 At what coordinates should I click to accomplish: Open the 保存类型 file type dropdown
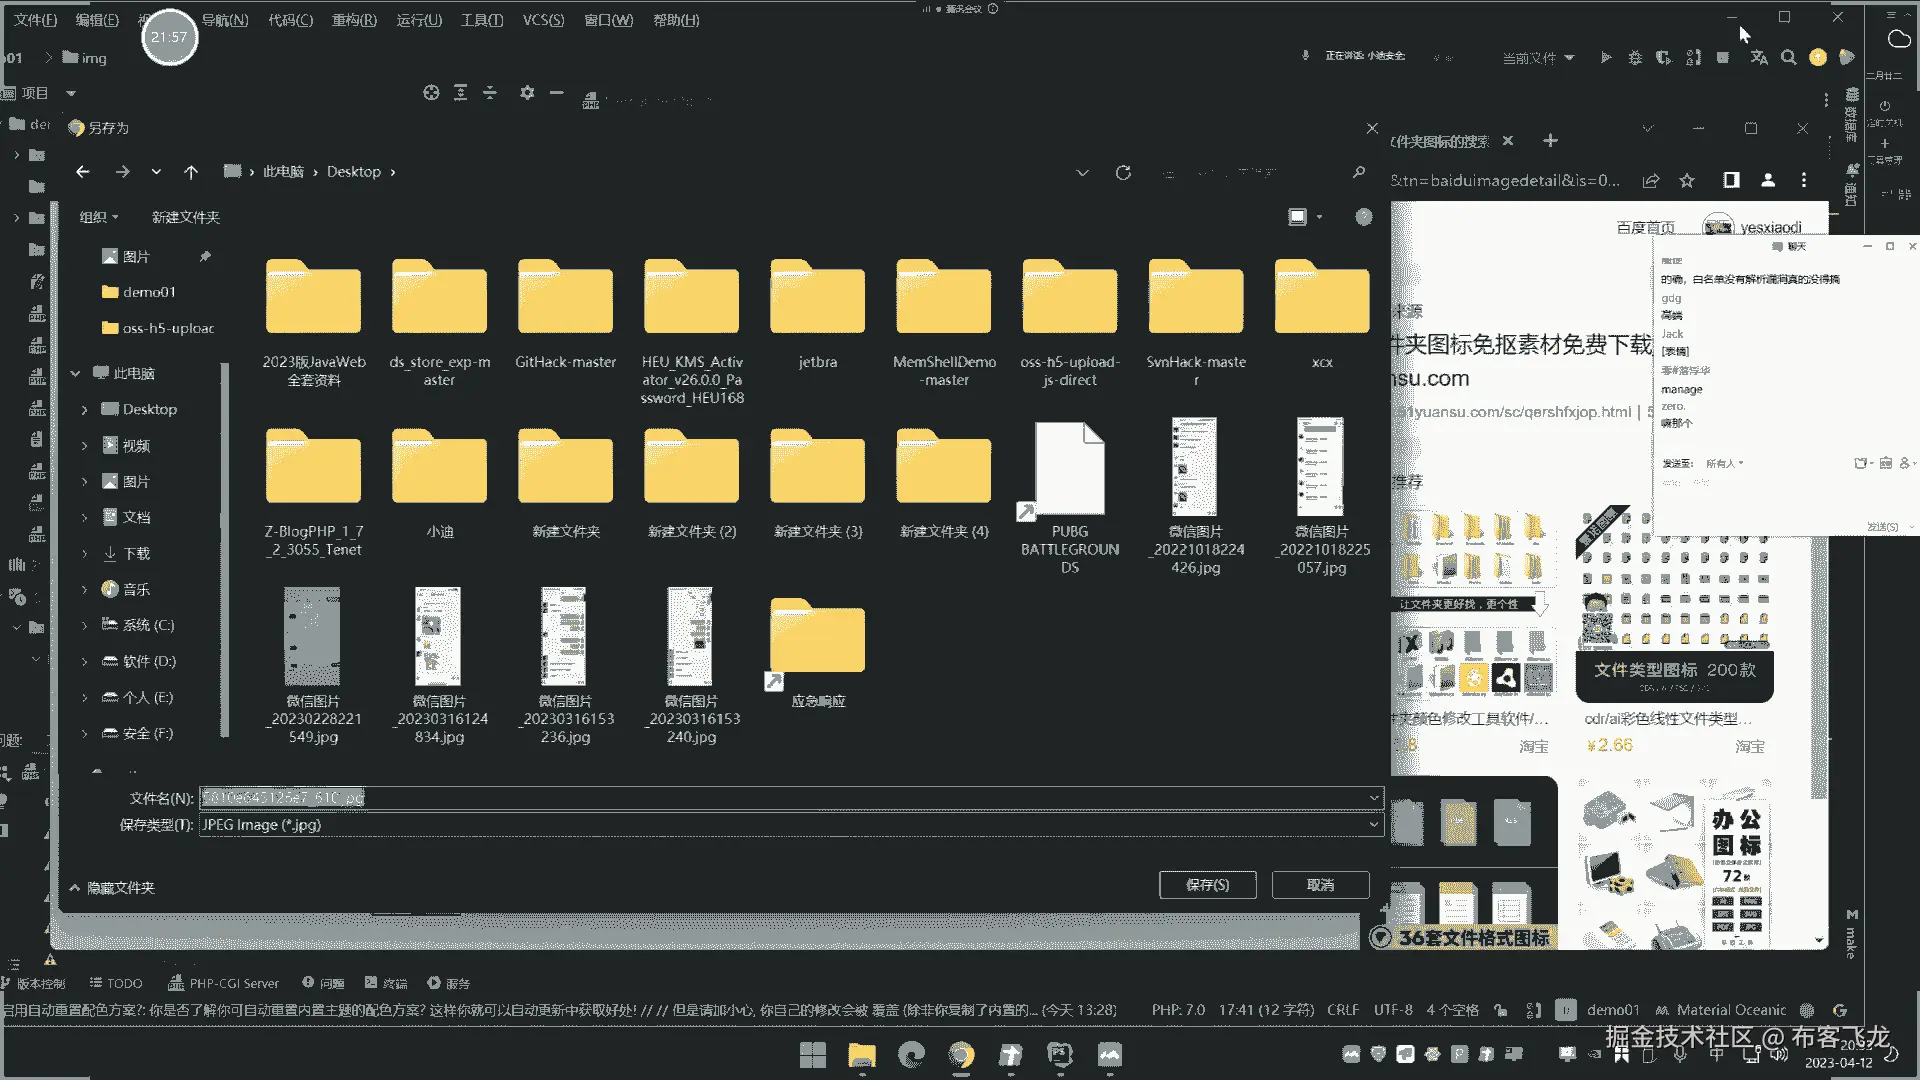point(1373,825)
